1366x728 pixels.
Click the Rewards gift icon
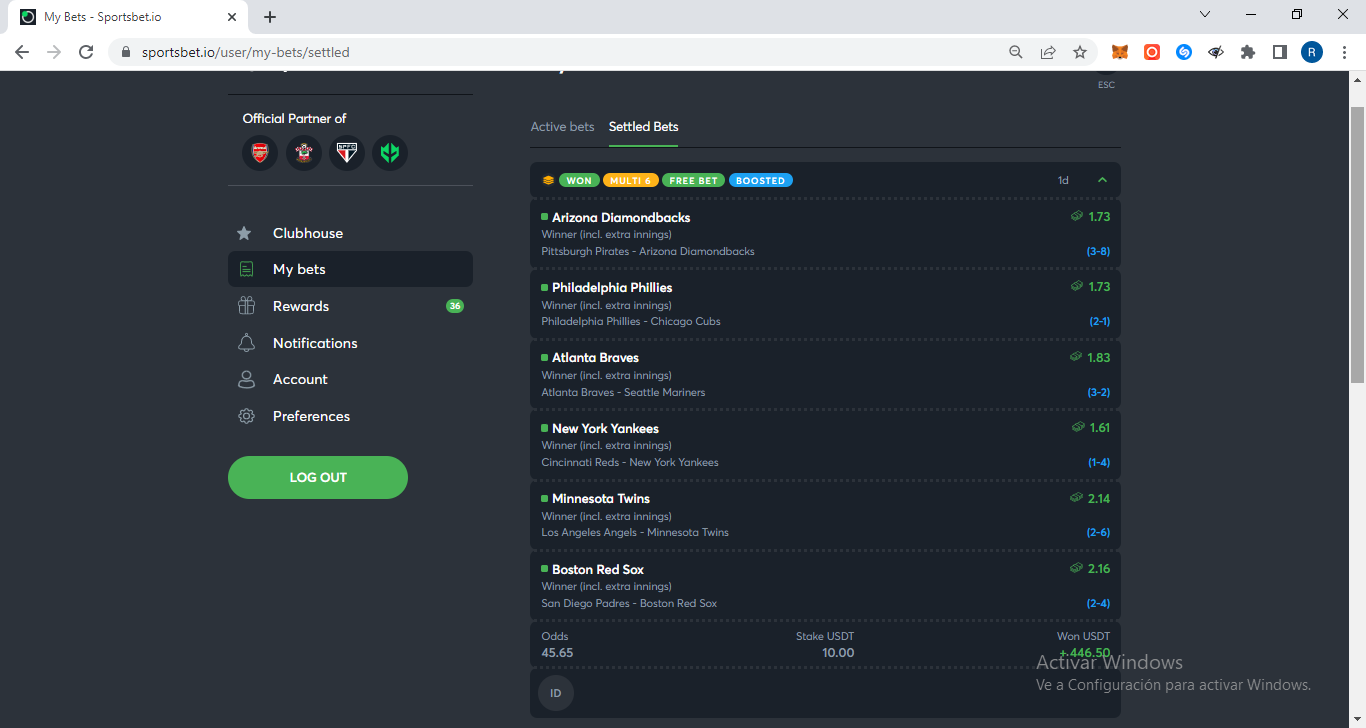tap(246, 306)
